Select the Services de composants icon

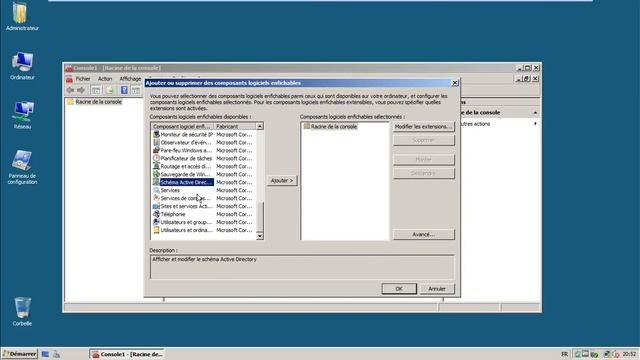coord(156,198)
